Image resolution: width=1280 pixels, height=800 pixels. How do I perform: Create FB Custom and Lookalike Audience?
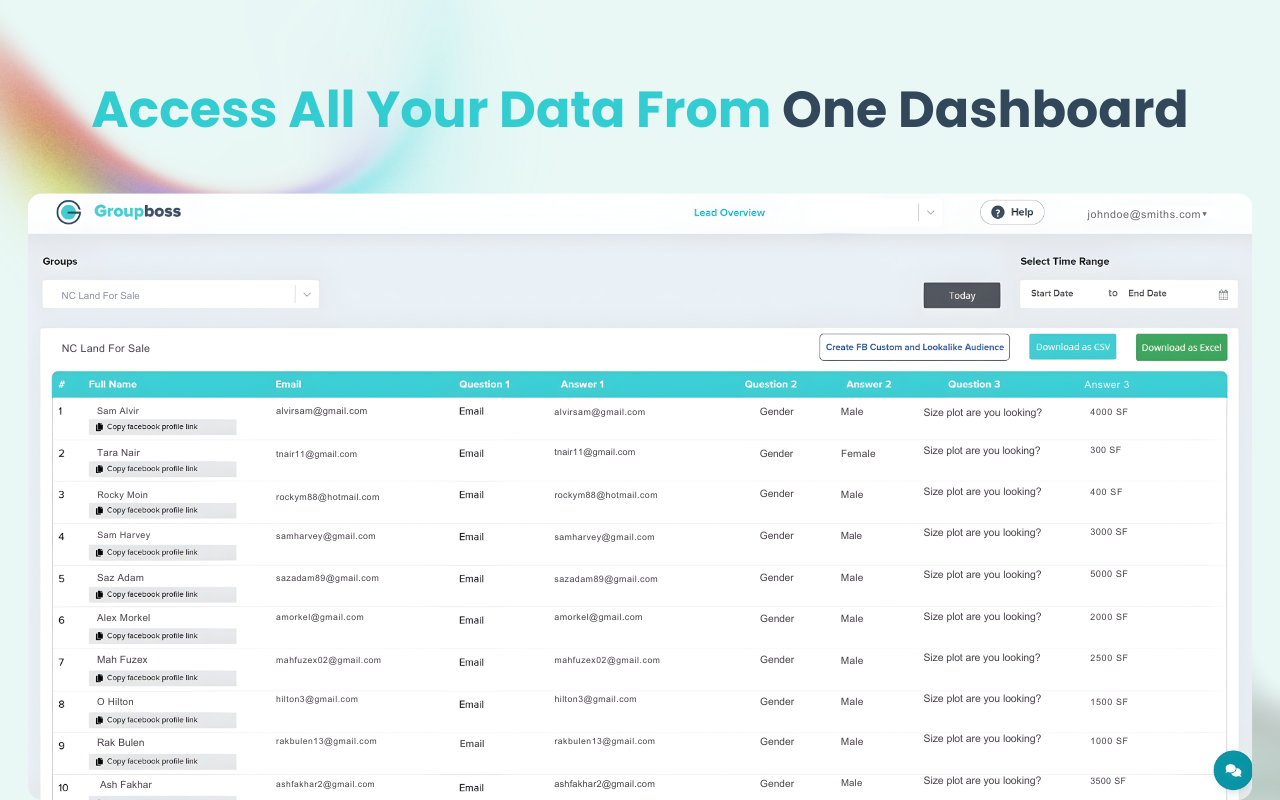(914, 347)
